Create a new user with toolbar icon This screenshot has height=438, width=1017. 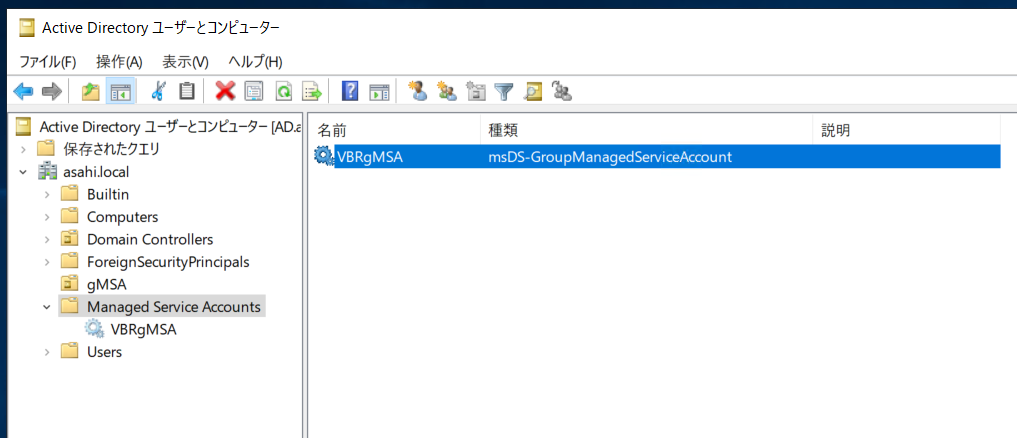(x=418, y=91)
